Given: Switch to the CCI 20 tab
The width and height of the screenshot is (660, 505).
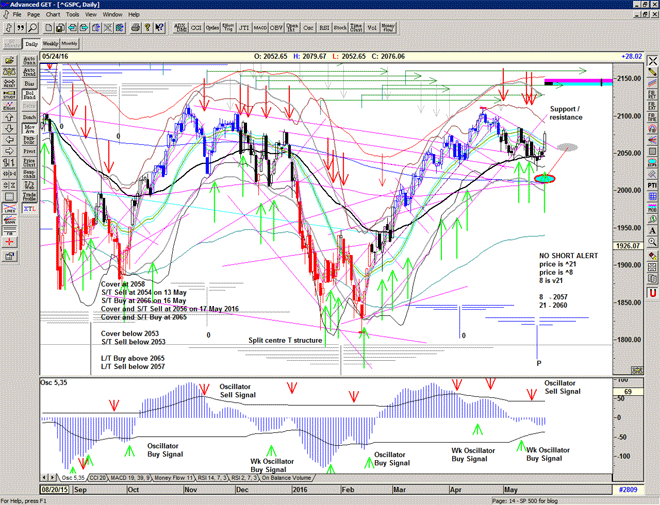Looking at the screenshot, I should (x=98, y=478).
